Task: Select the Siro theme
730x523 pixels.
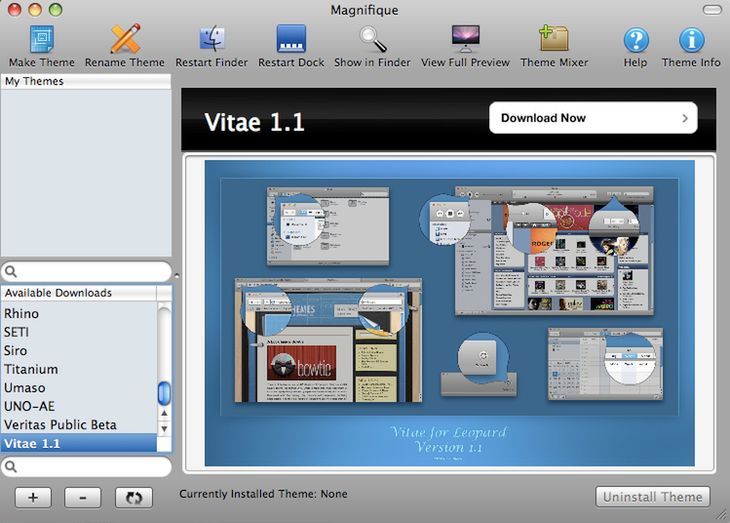Action: pos(79,351)
